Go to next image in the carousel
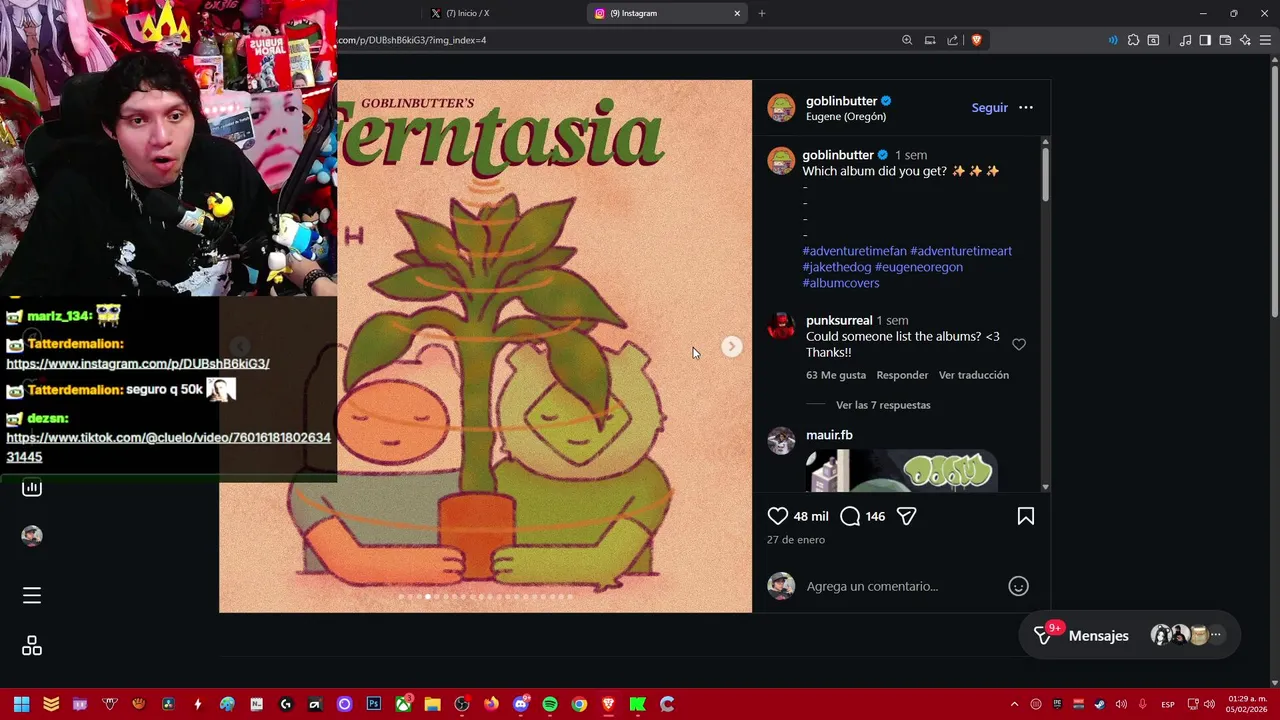This screenshot has height=720, width=1280. [732, 346]
